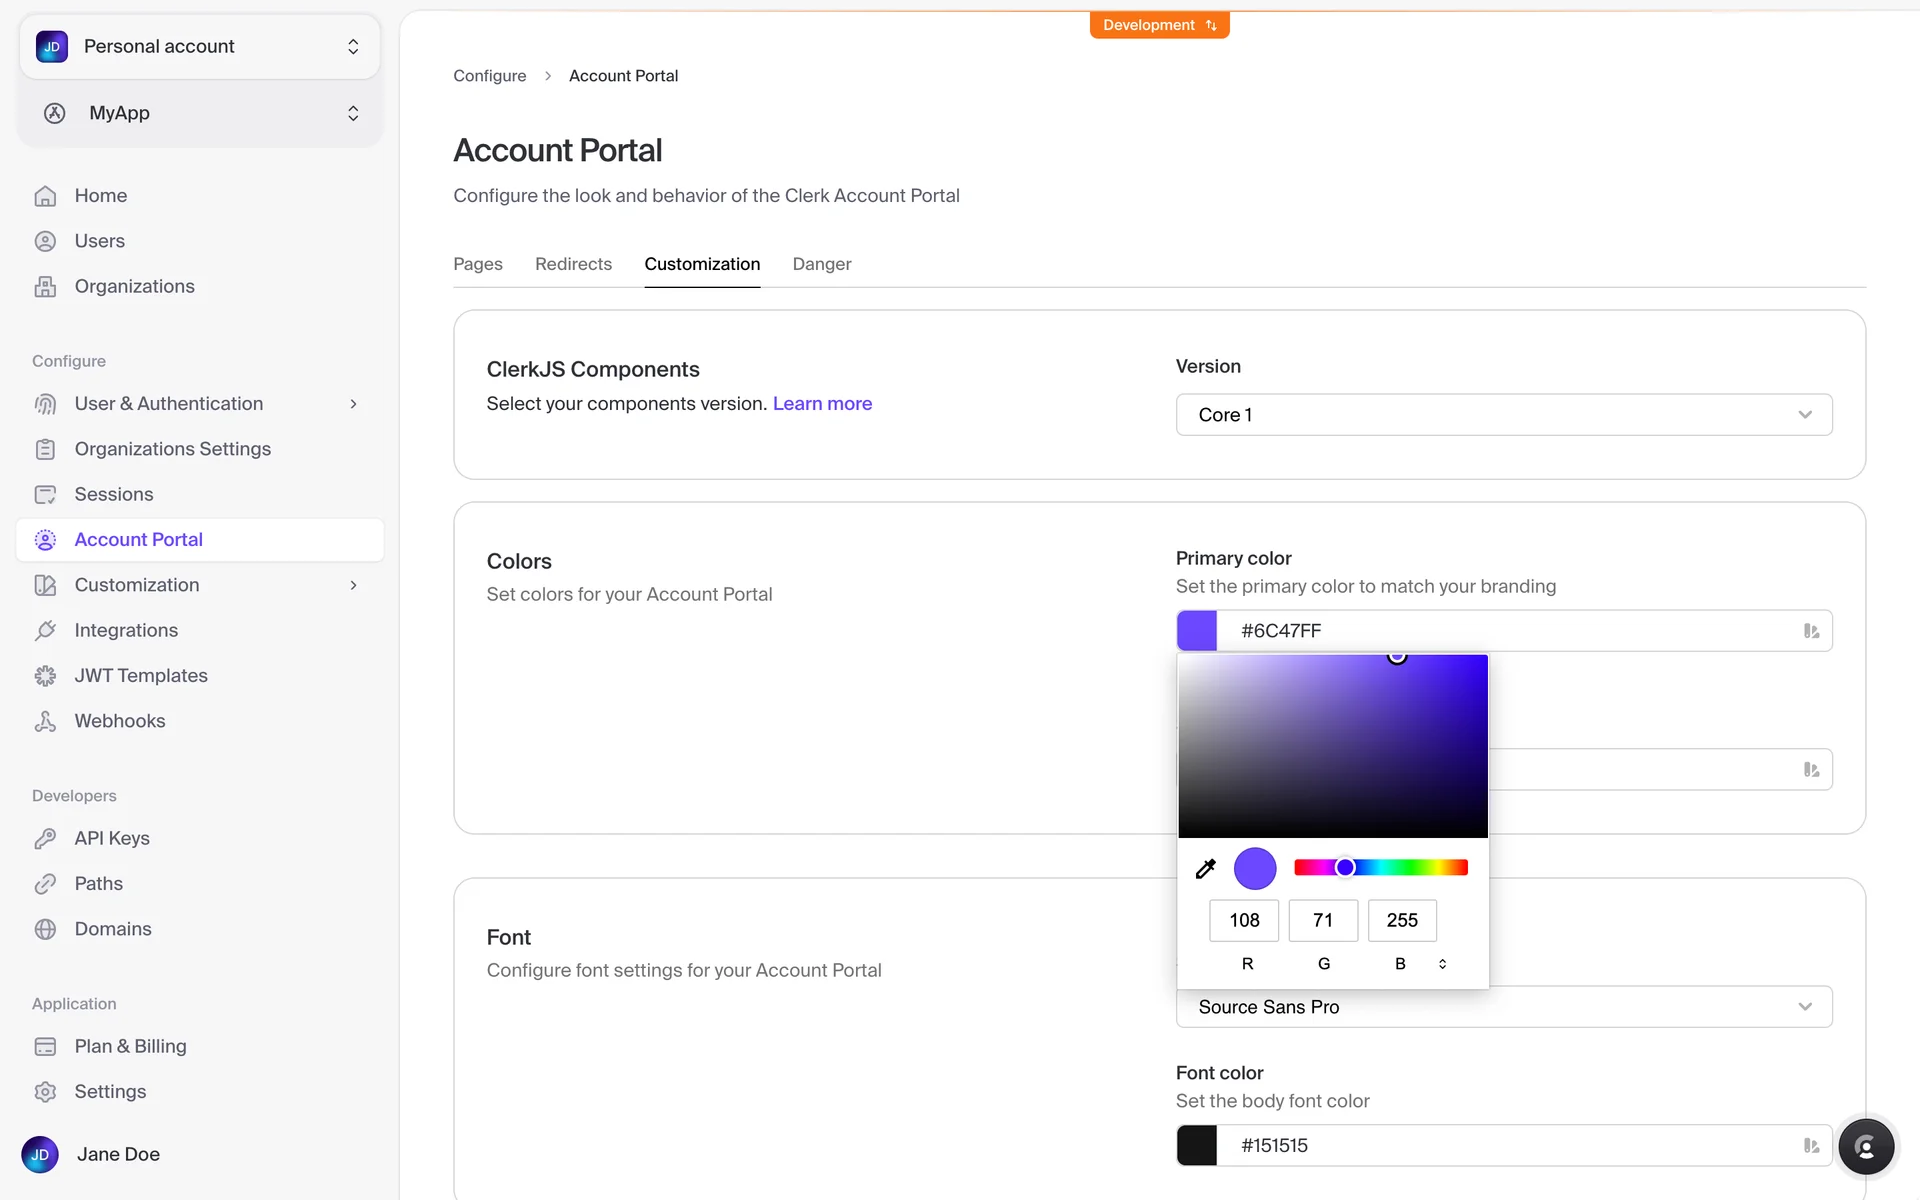Viewport: 1920px width, 1200px height.
Task: Click the Integrations plug icon
Action: point(45,631)
